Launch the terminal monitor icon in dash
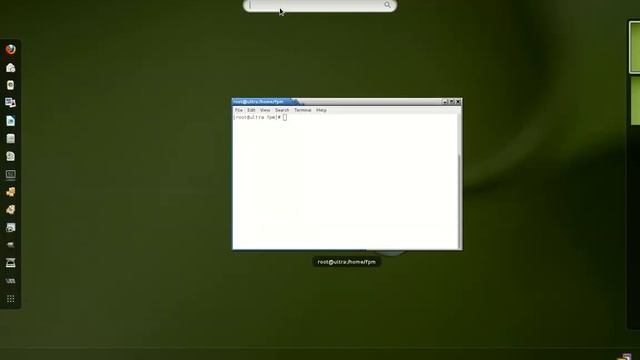640x360 pixels. 11,174
